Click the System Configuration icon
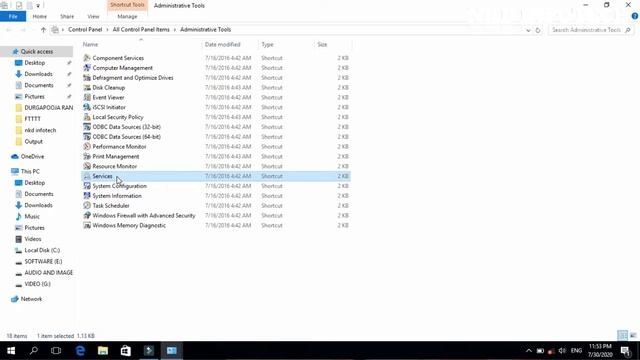 (x=87, y=186)
